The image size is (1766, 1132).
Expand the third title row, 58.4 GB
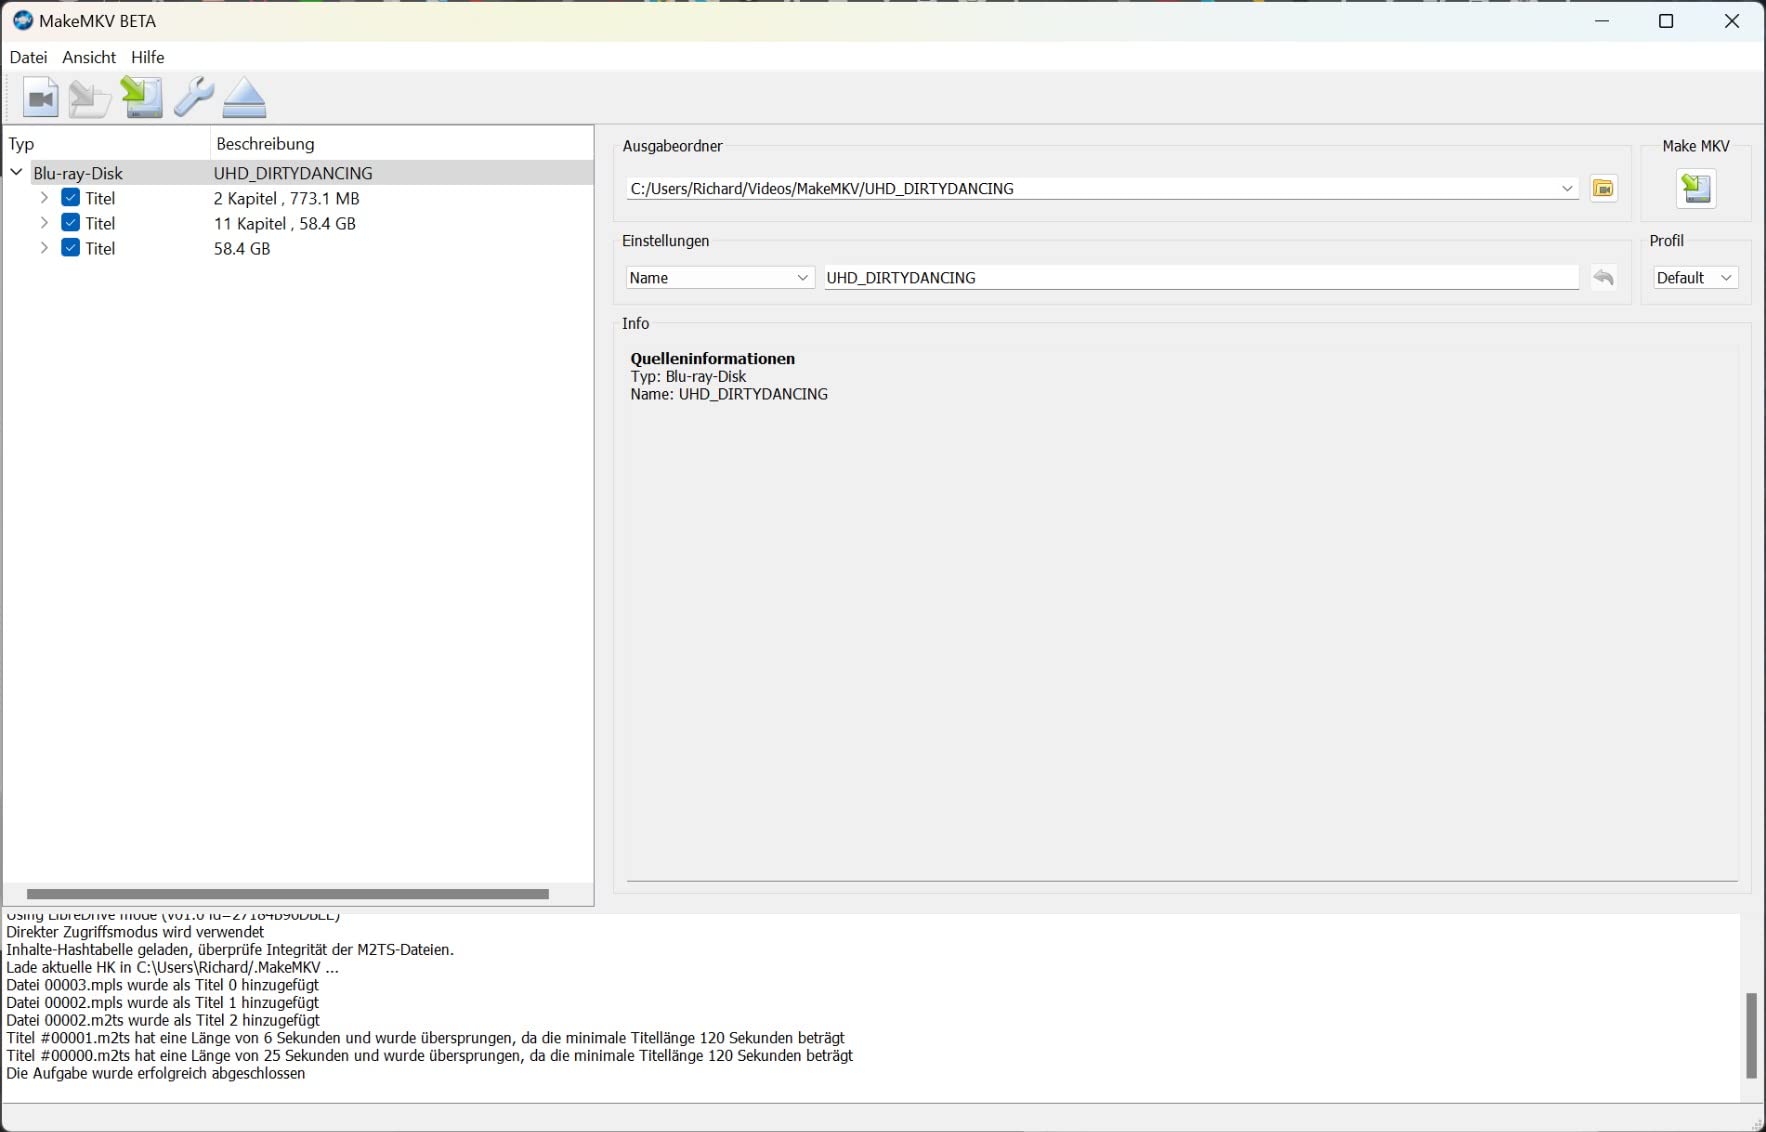point(44,248)
